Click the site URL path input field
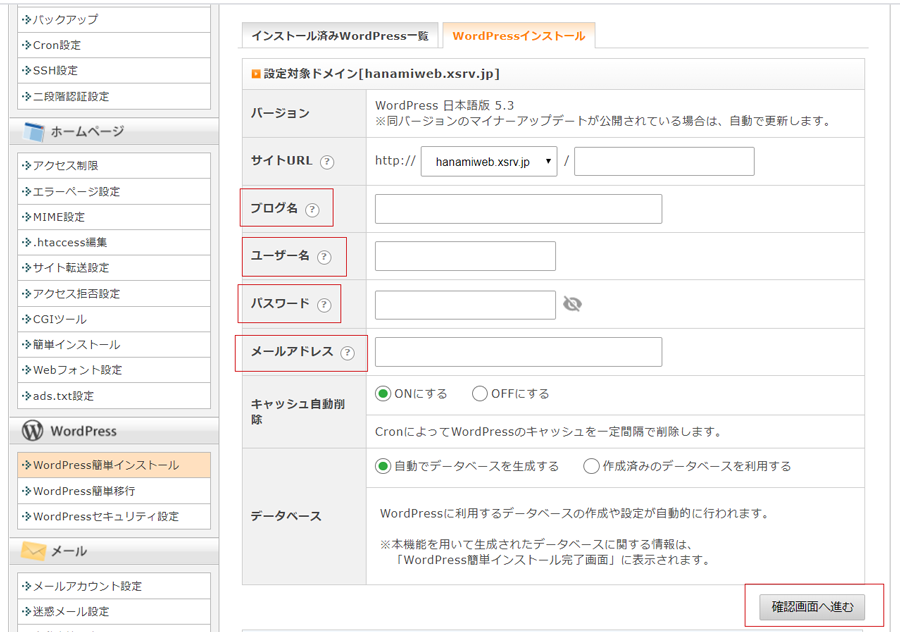The width and height of the screenshot is (900, 632). point(664,161)
